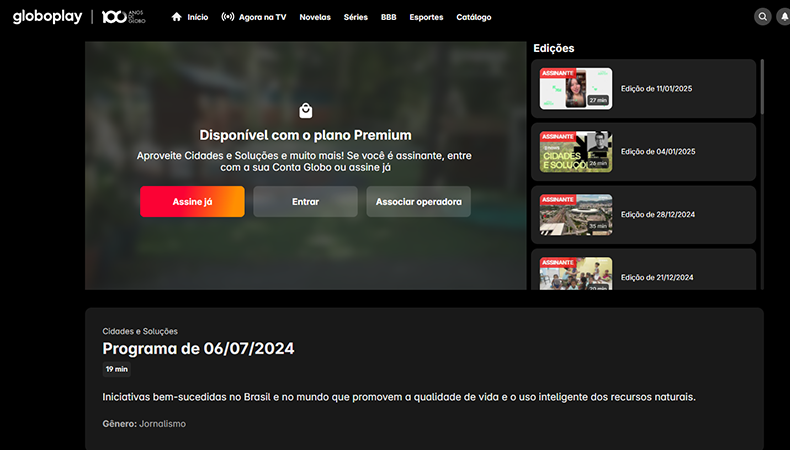Open thumbnail for Edição de 11/01/2025
Screen dimensions: 790x450
tap(576, 89)
